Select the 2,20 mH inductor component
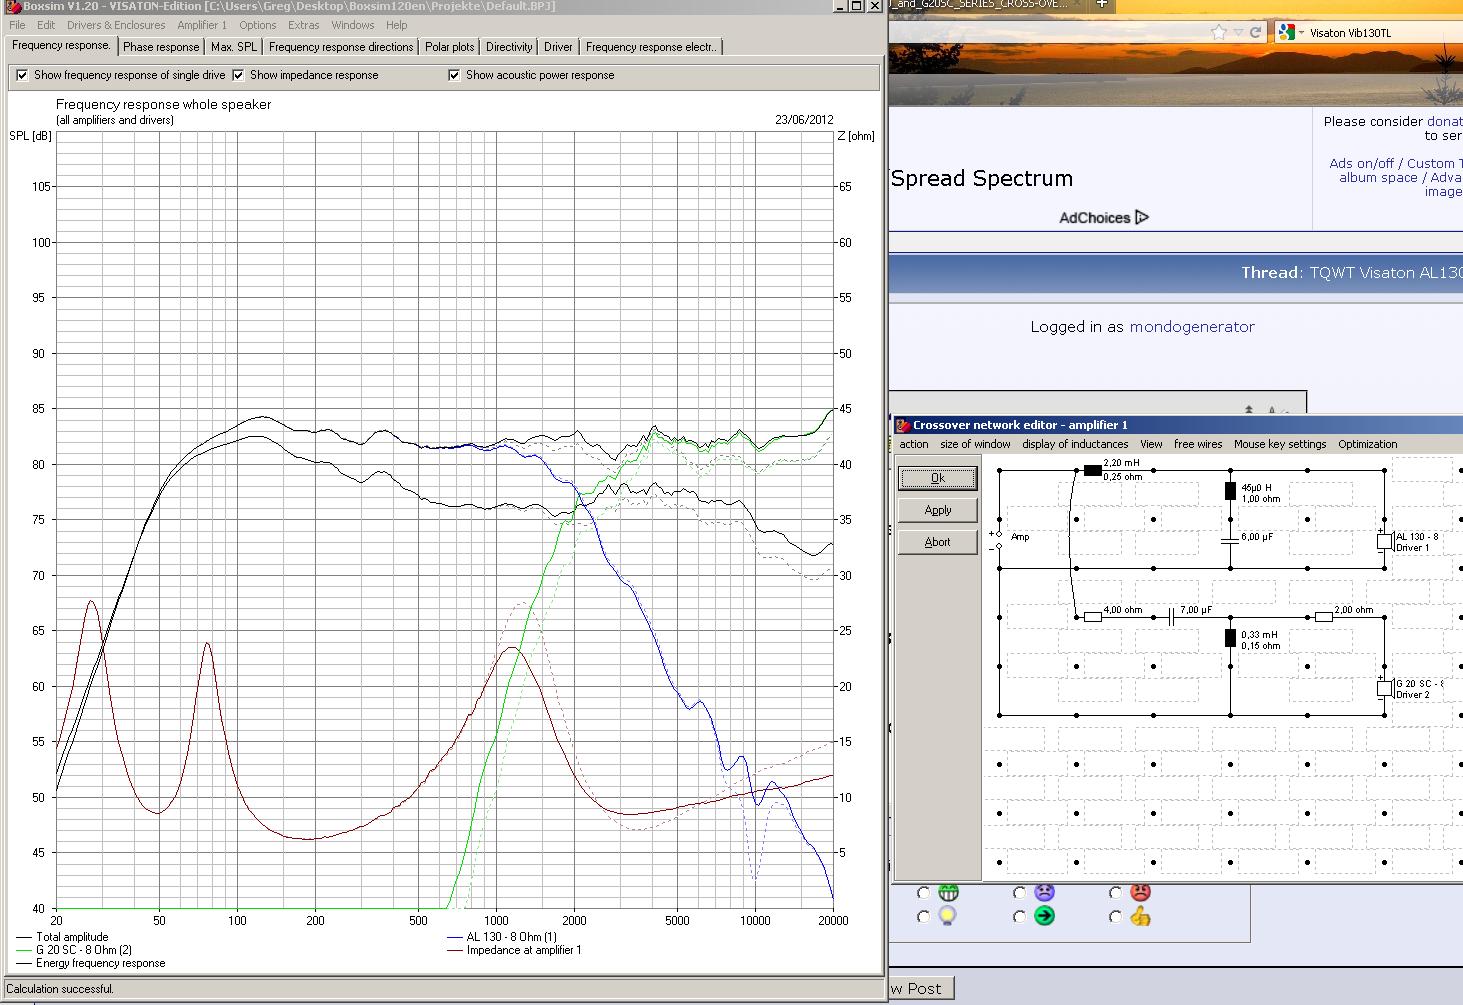Image resolution: width=1463 pixels, height=1005 pixels. tap(1093, 470)
